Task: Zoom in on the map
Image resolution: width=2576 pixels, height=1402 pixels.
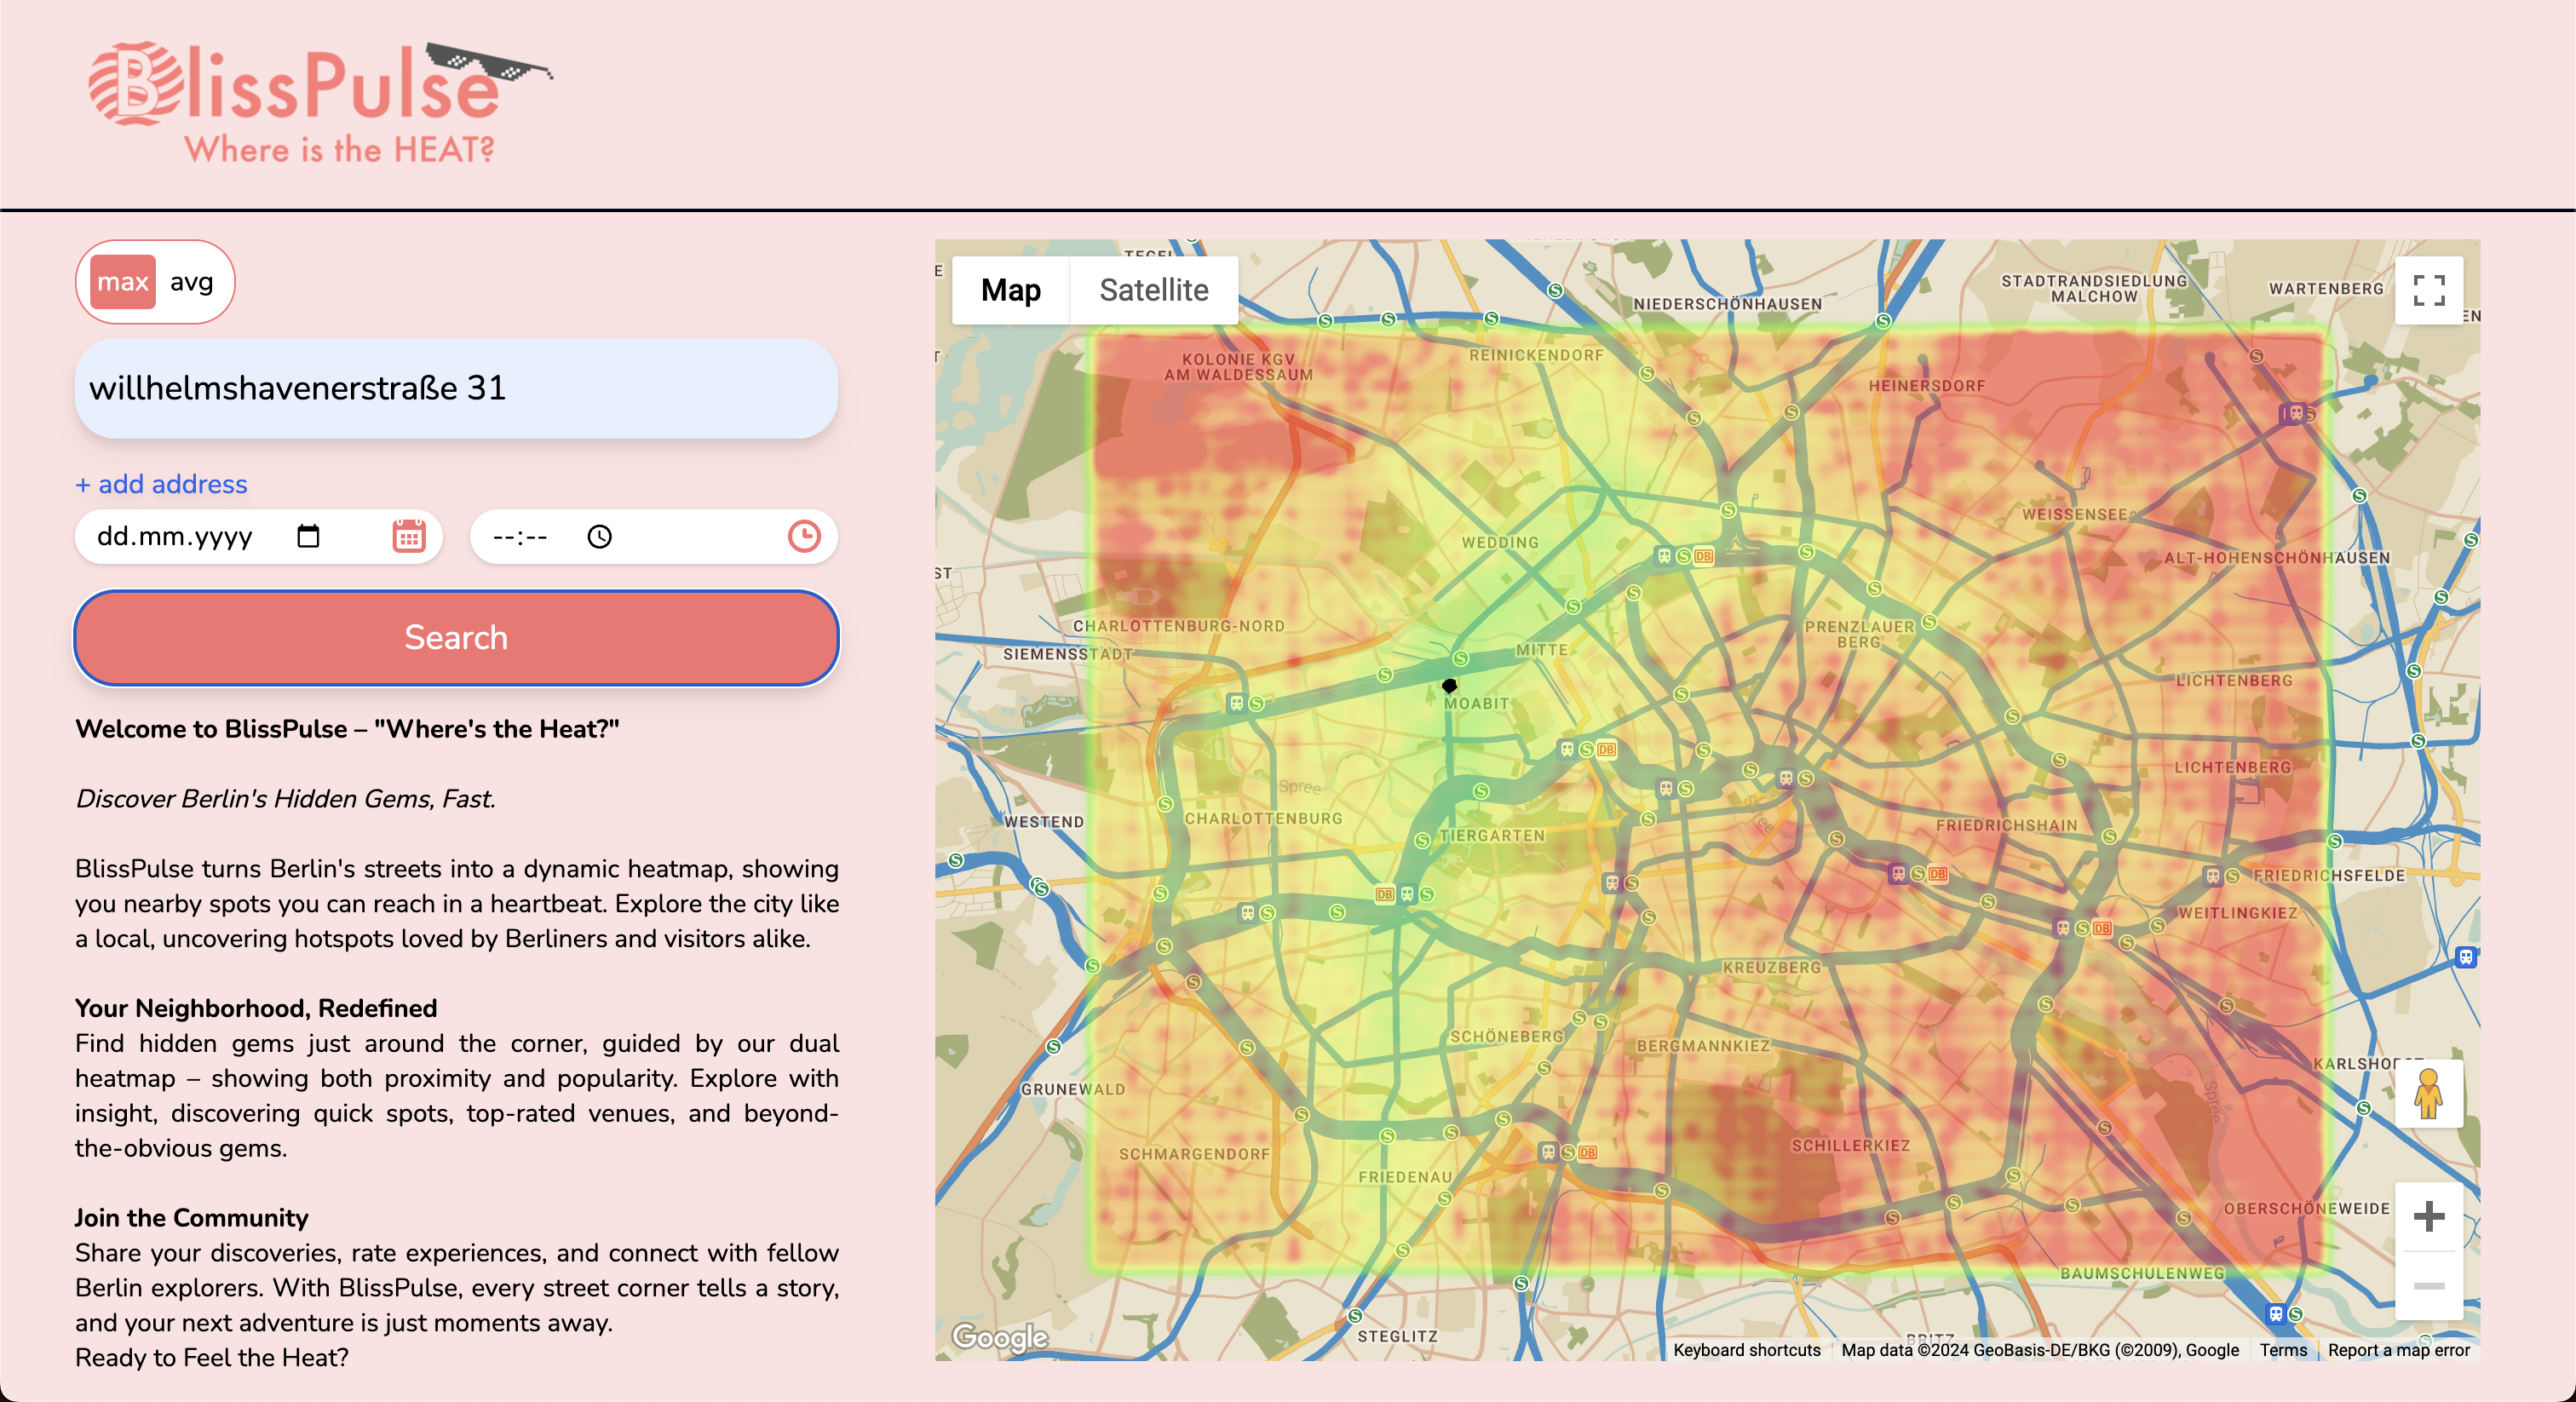Action: pyautogui.click(x=2428, y=1217)
